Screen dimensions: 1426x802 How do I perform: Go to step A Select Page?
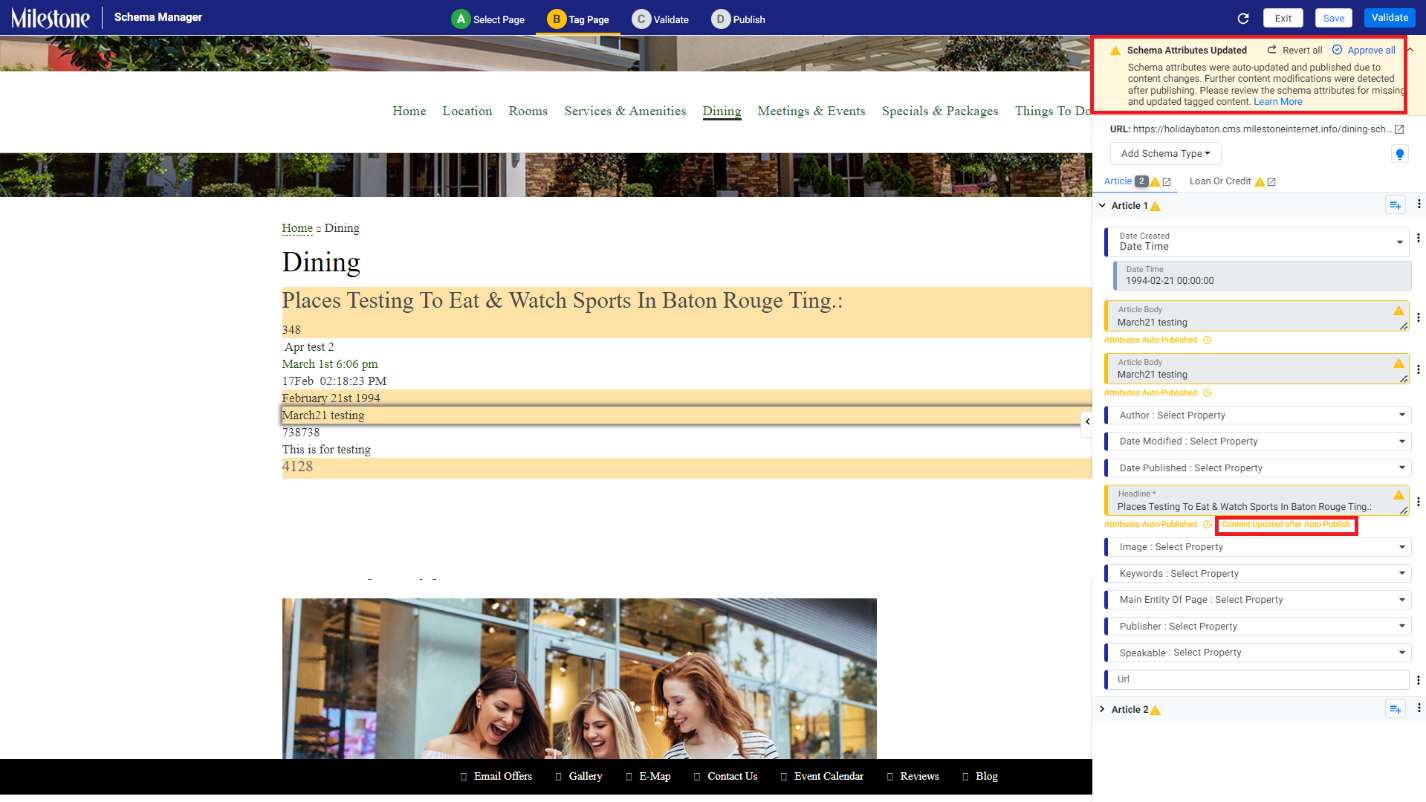point(488,19)
